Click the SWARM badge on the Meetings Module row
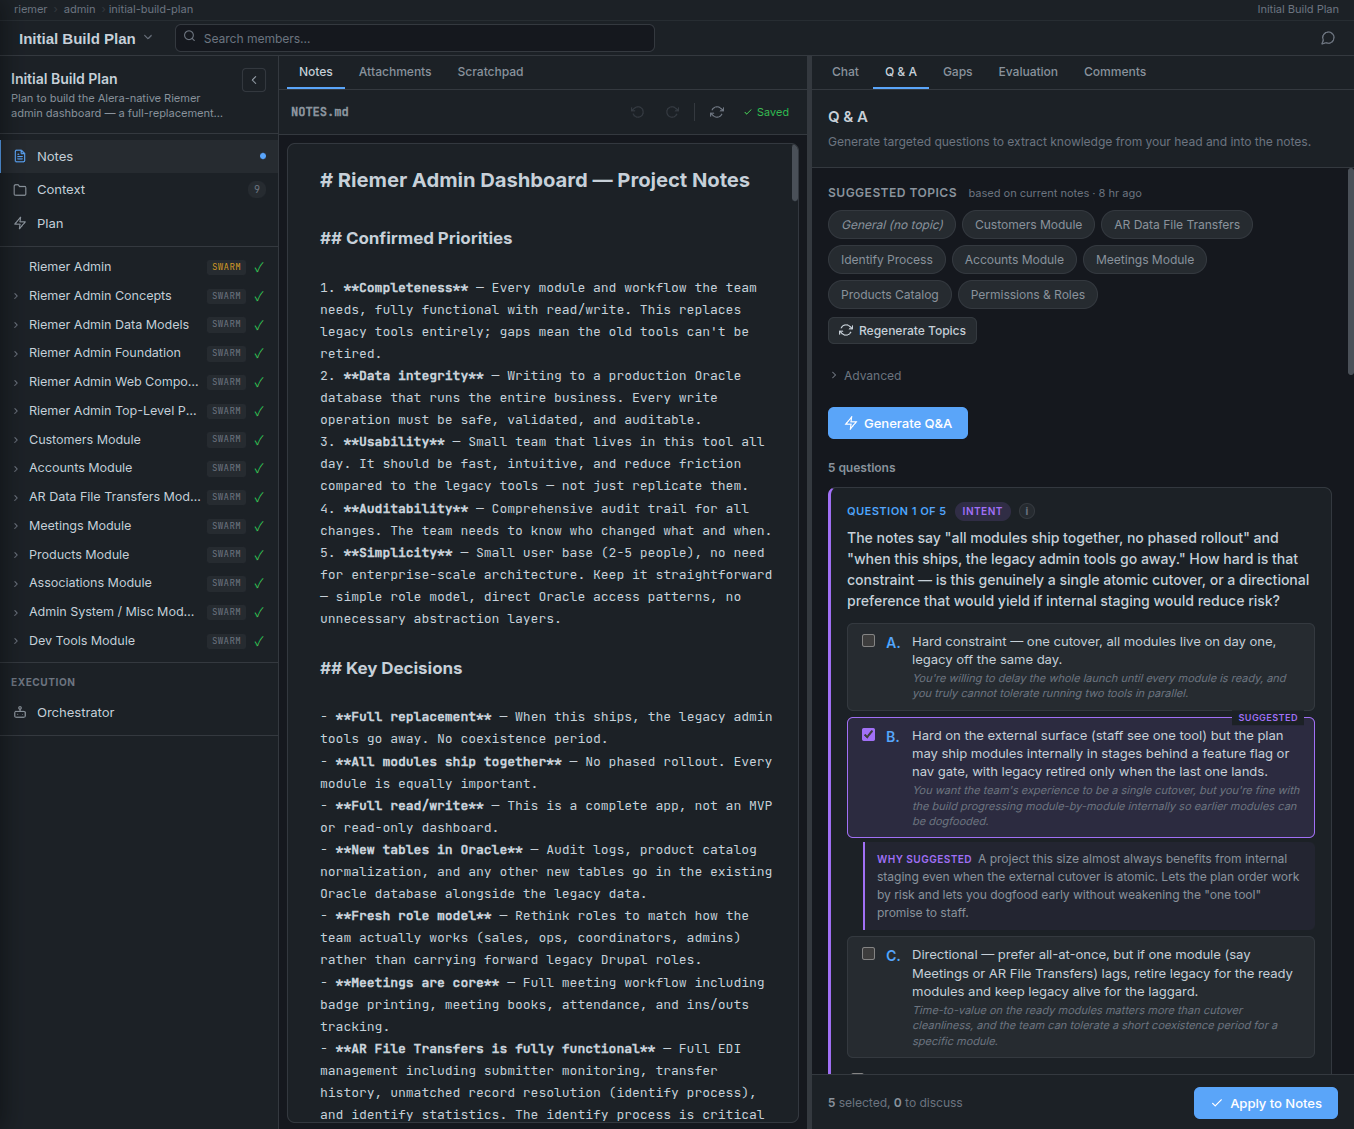The height and width of the screenshot is (1129, 1354). (x=227, y=526)
